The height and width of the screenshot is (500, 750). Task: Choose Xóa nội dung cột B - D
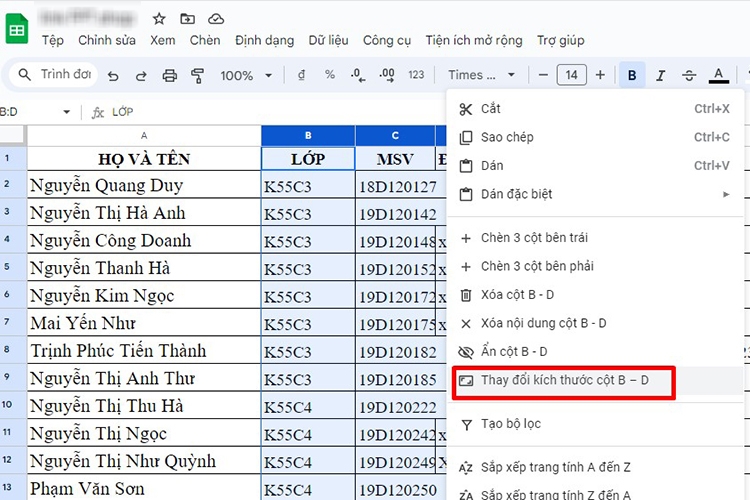tap(595, 323)
